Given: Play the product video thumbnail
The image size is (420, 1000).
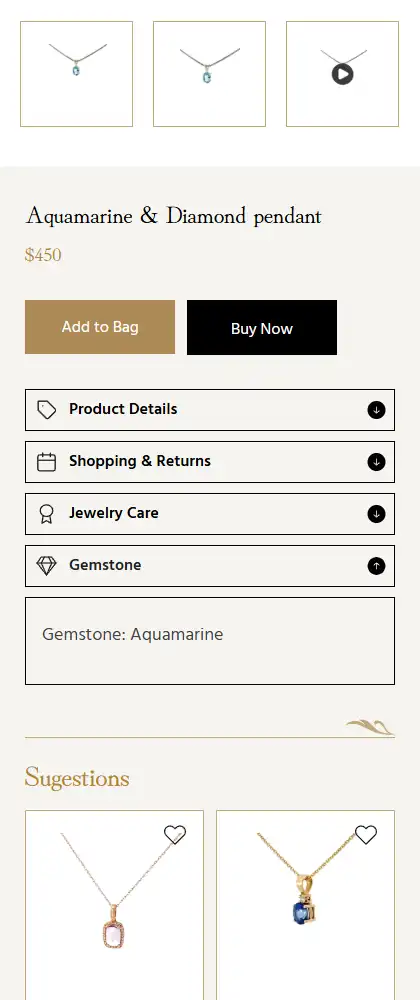Looking at the screenshot, I should pos(342,74).
